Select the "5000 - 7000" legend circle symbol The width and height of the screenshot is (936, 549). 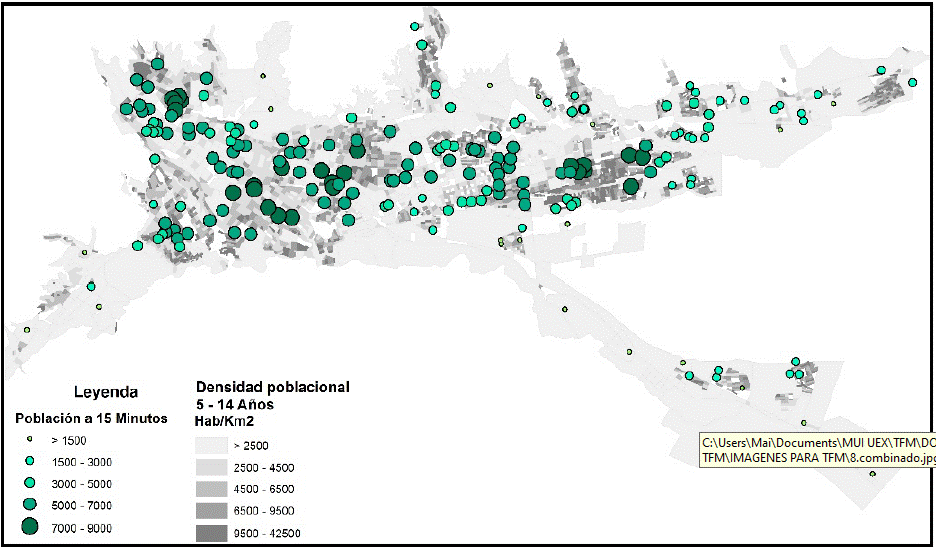[30, 504]
